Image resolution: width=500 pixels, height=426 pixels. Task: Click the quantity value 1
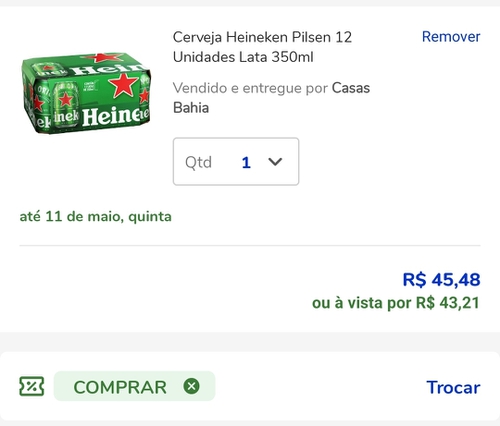point(246,163)
